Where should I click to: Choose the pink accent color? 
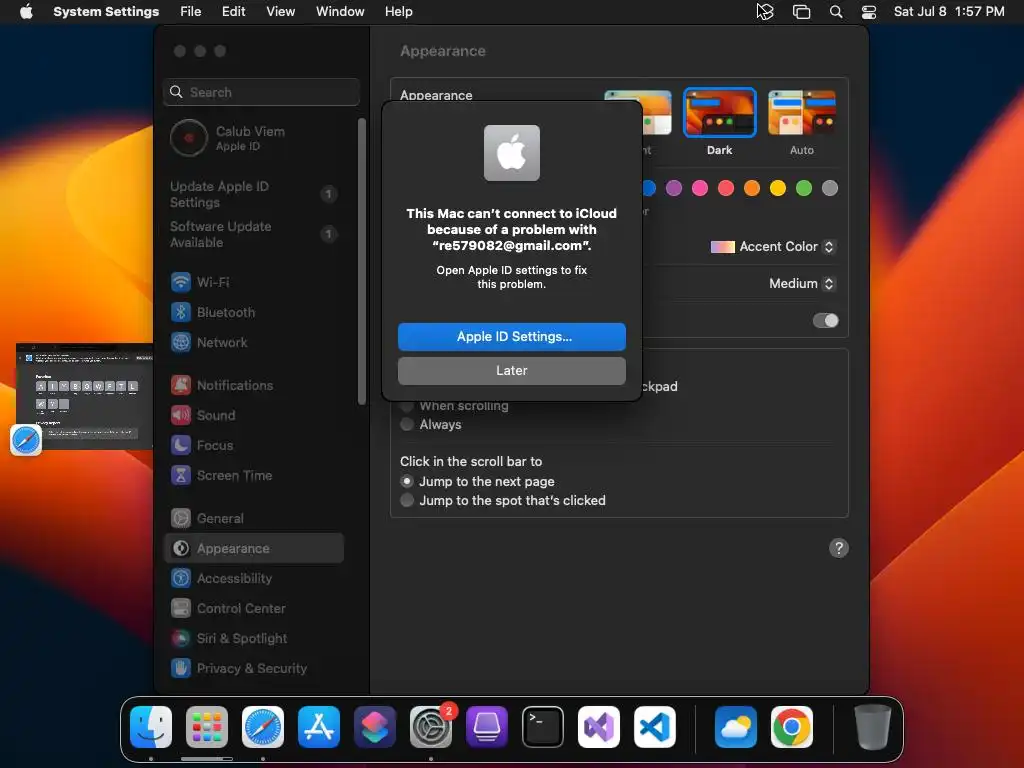coord(700,188)
